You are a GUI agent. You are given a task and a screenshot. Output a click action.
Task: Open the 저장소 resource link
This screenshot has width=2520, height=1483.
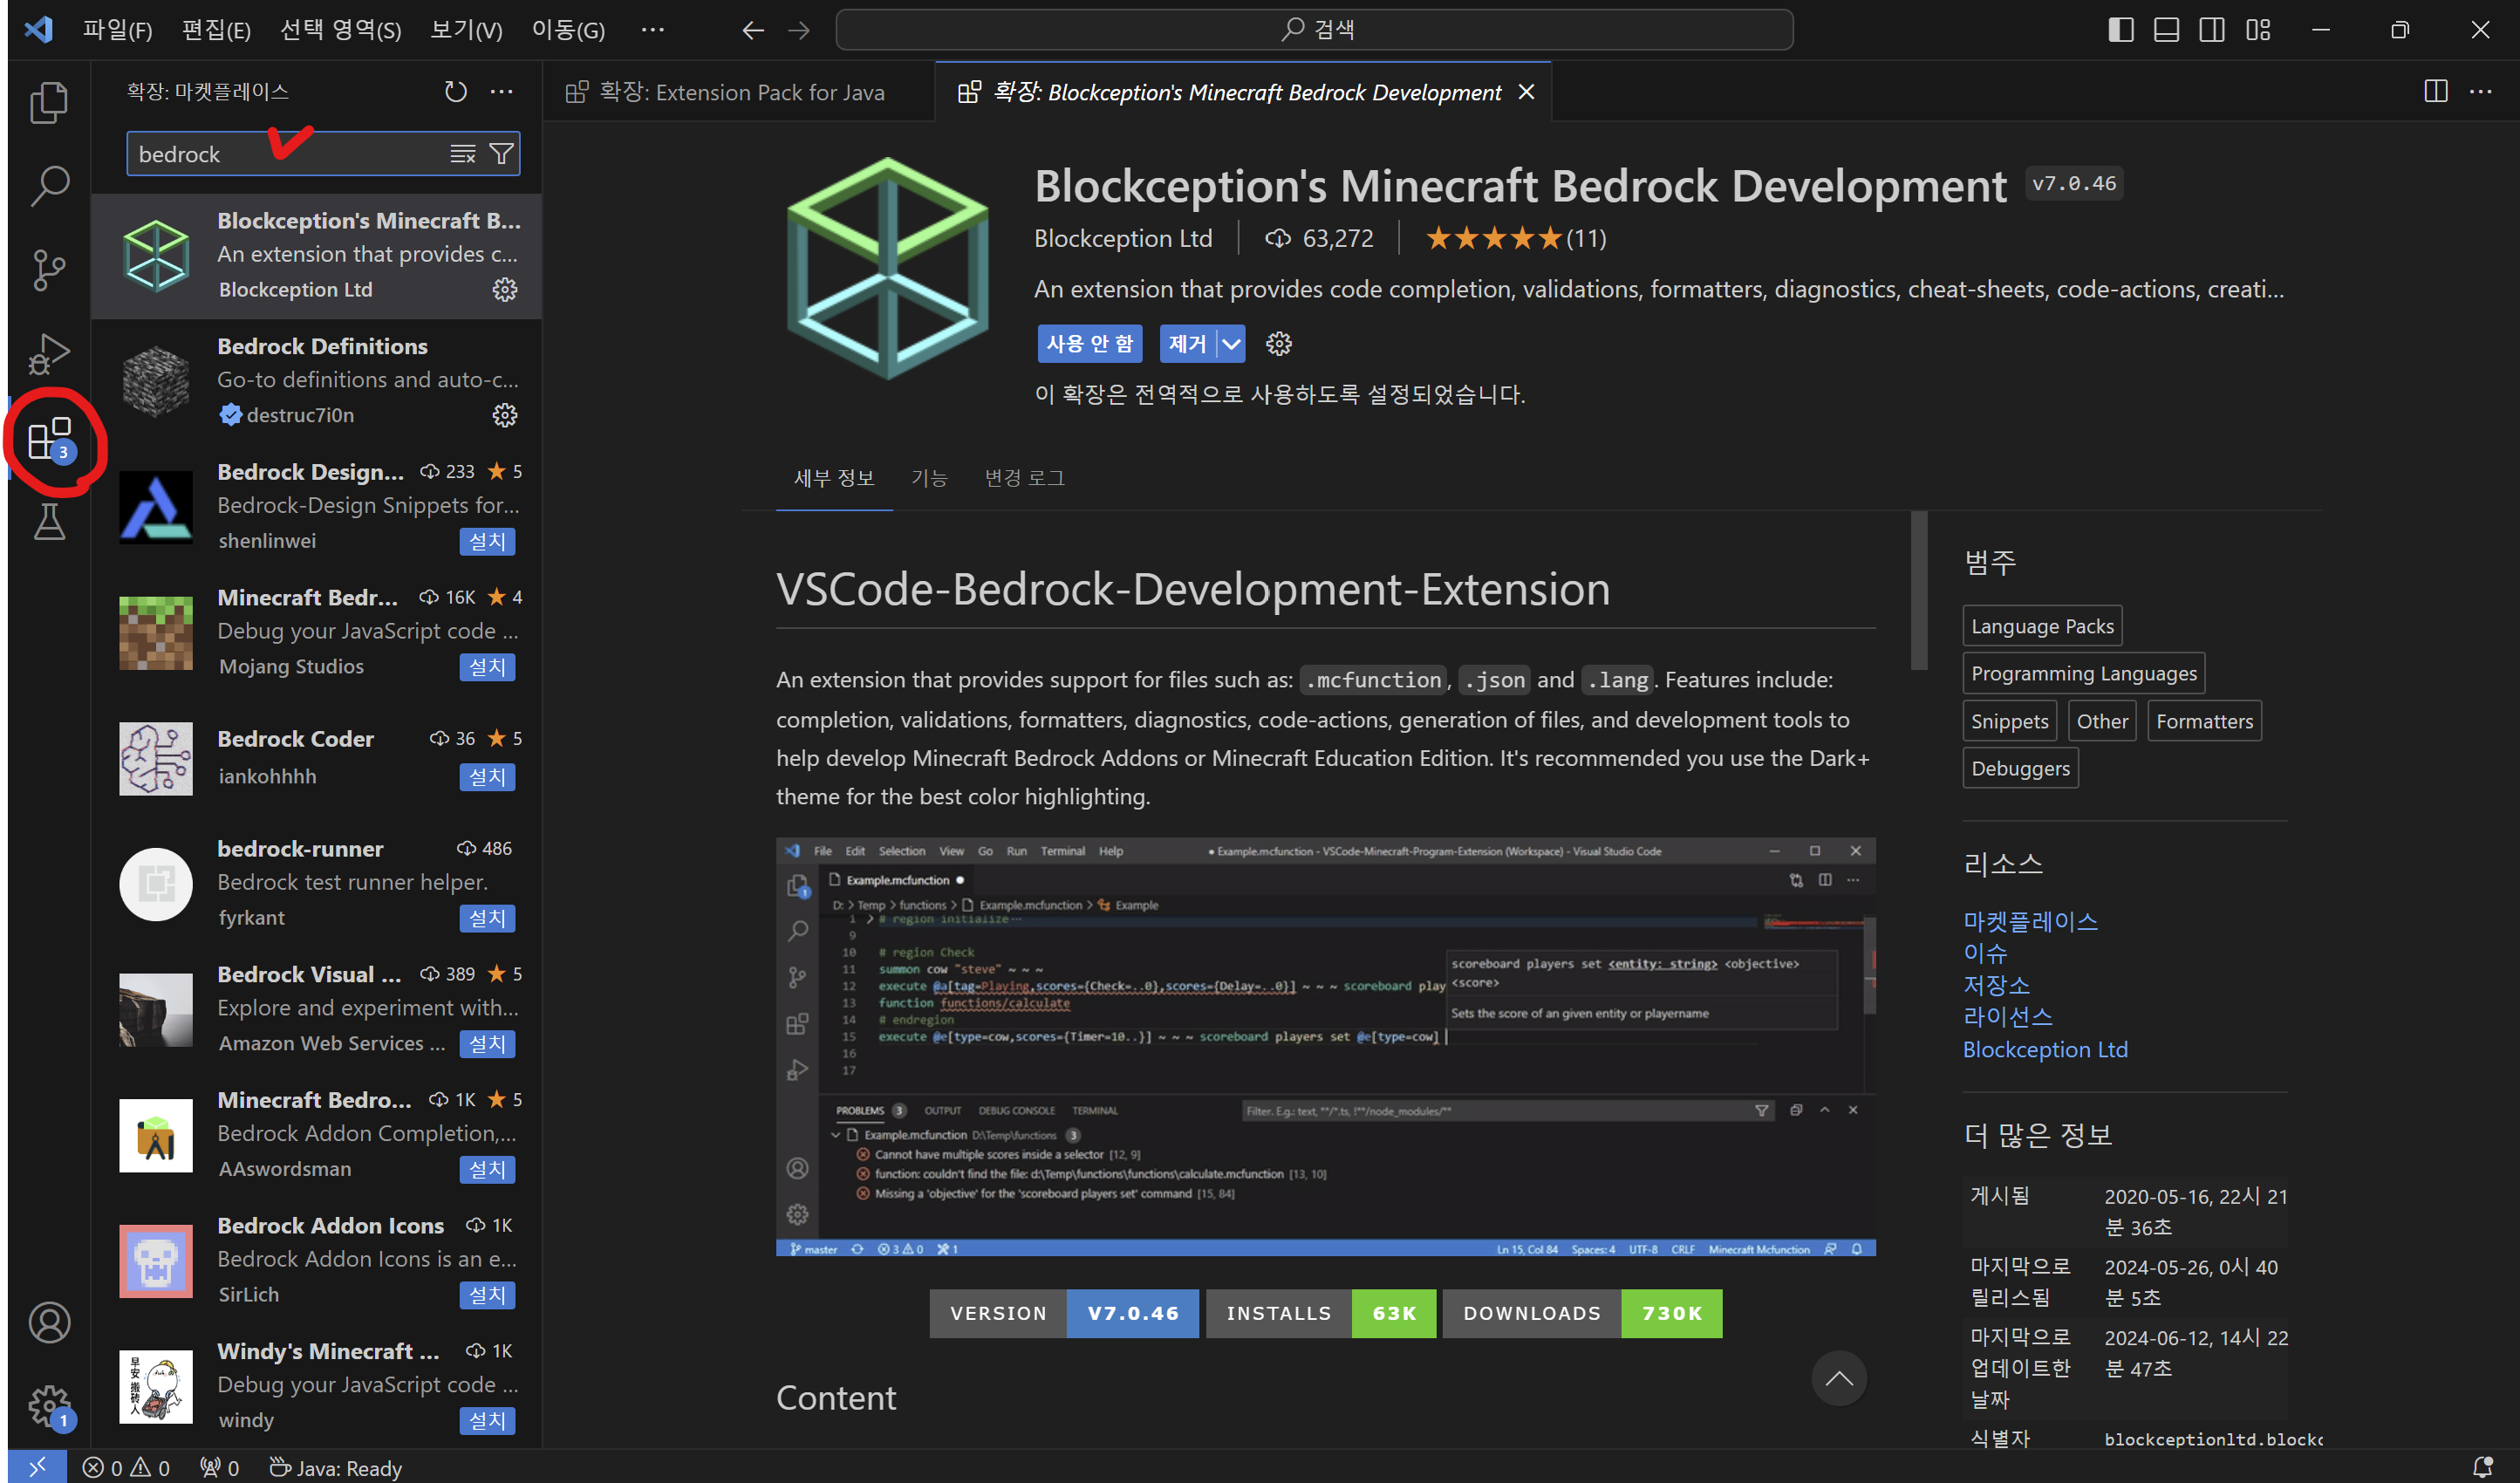(1995, 985)
